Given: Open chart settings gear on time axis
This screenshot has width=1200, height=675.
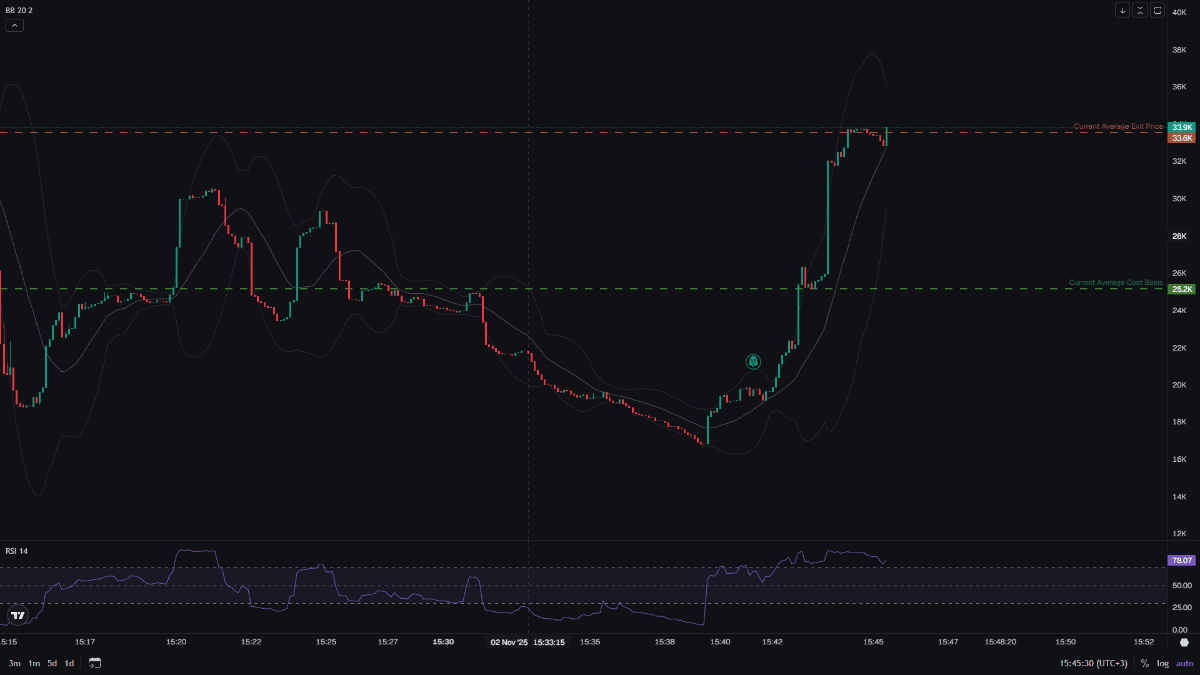Looking at the screenshot, I should (x=1184, y=643).
